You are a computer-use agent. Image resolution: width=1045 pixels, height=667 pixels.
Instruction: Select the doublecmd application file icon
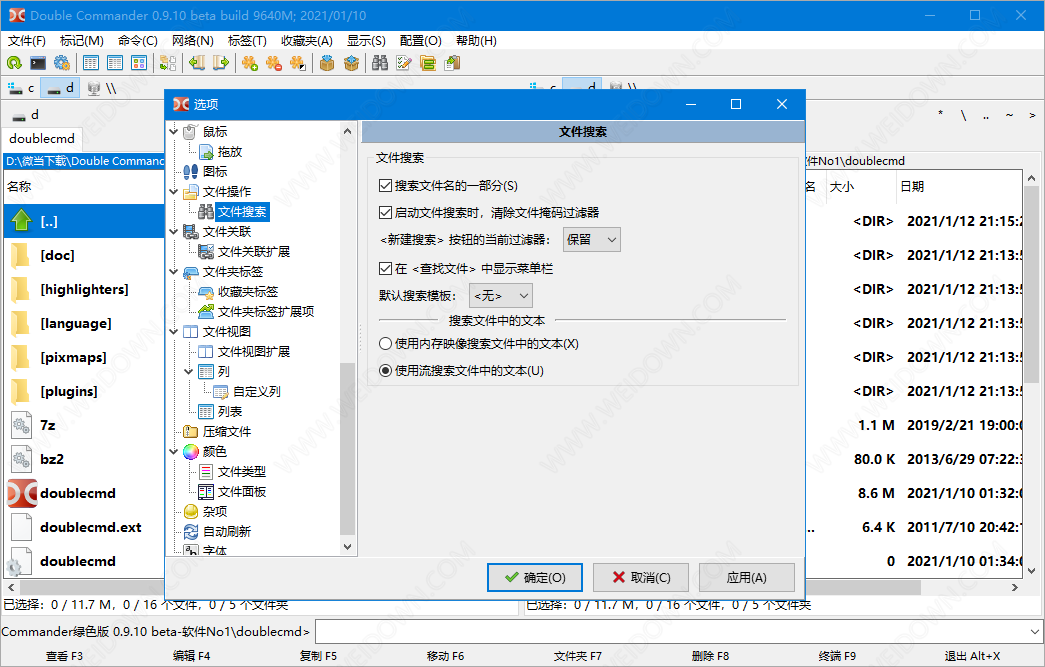[22, 493]
